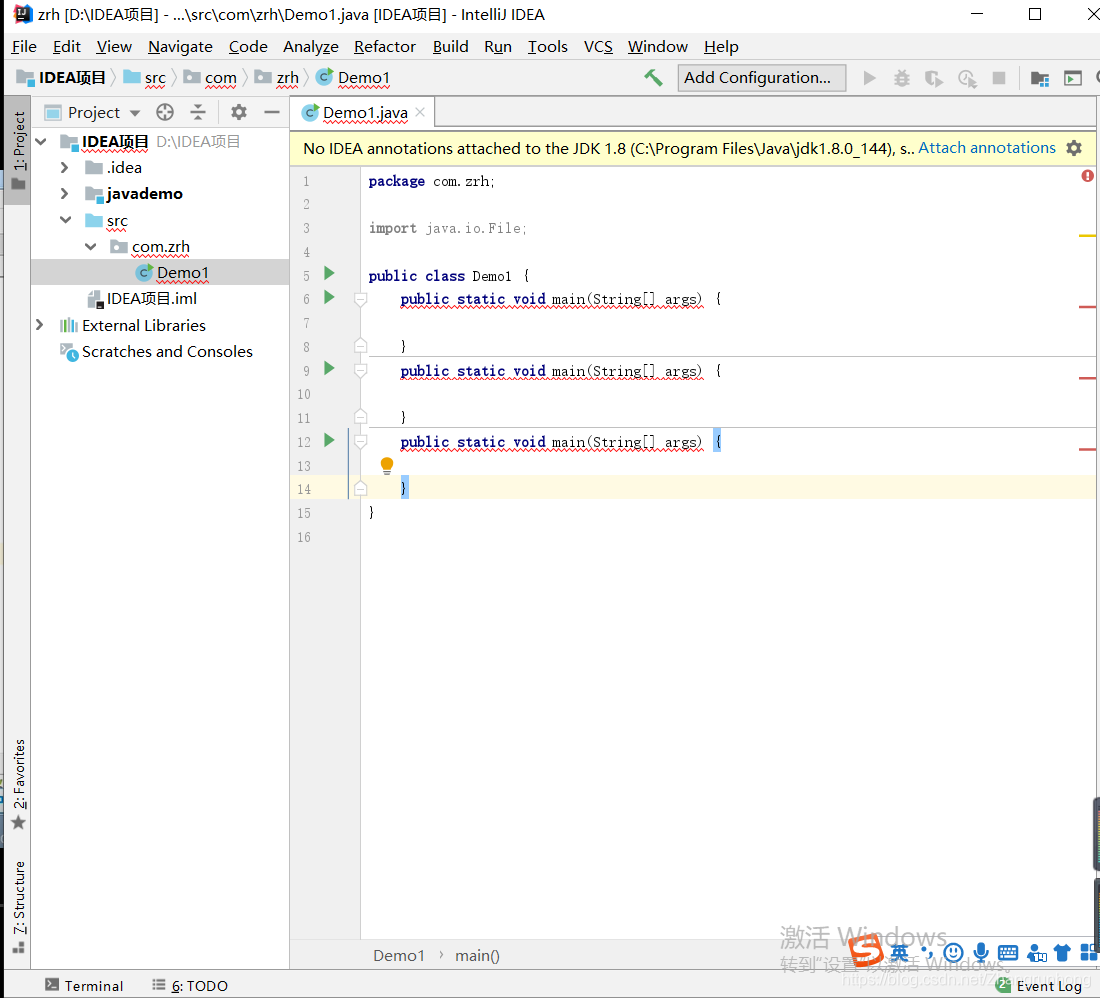Open Project panel settings gear
Image resolution: width=1100 pixels, height=998 pixels.
(x=238, y=113)
